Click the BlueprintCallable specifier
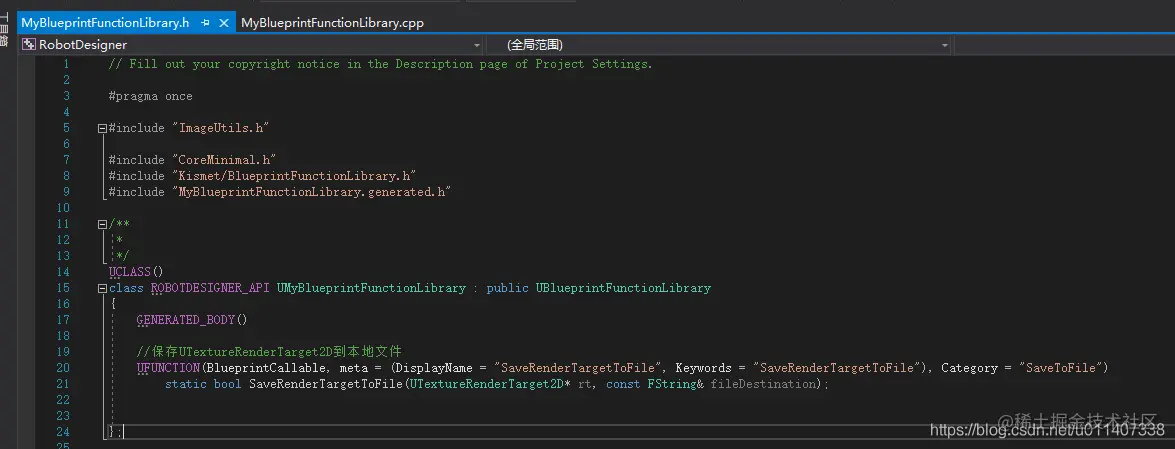Viewport: 1175px width, 449px height. (265, 368)
